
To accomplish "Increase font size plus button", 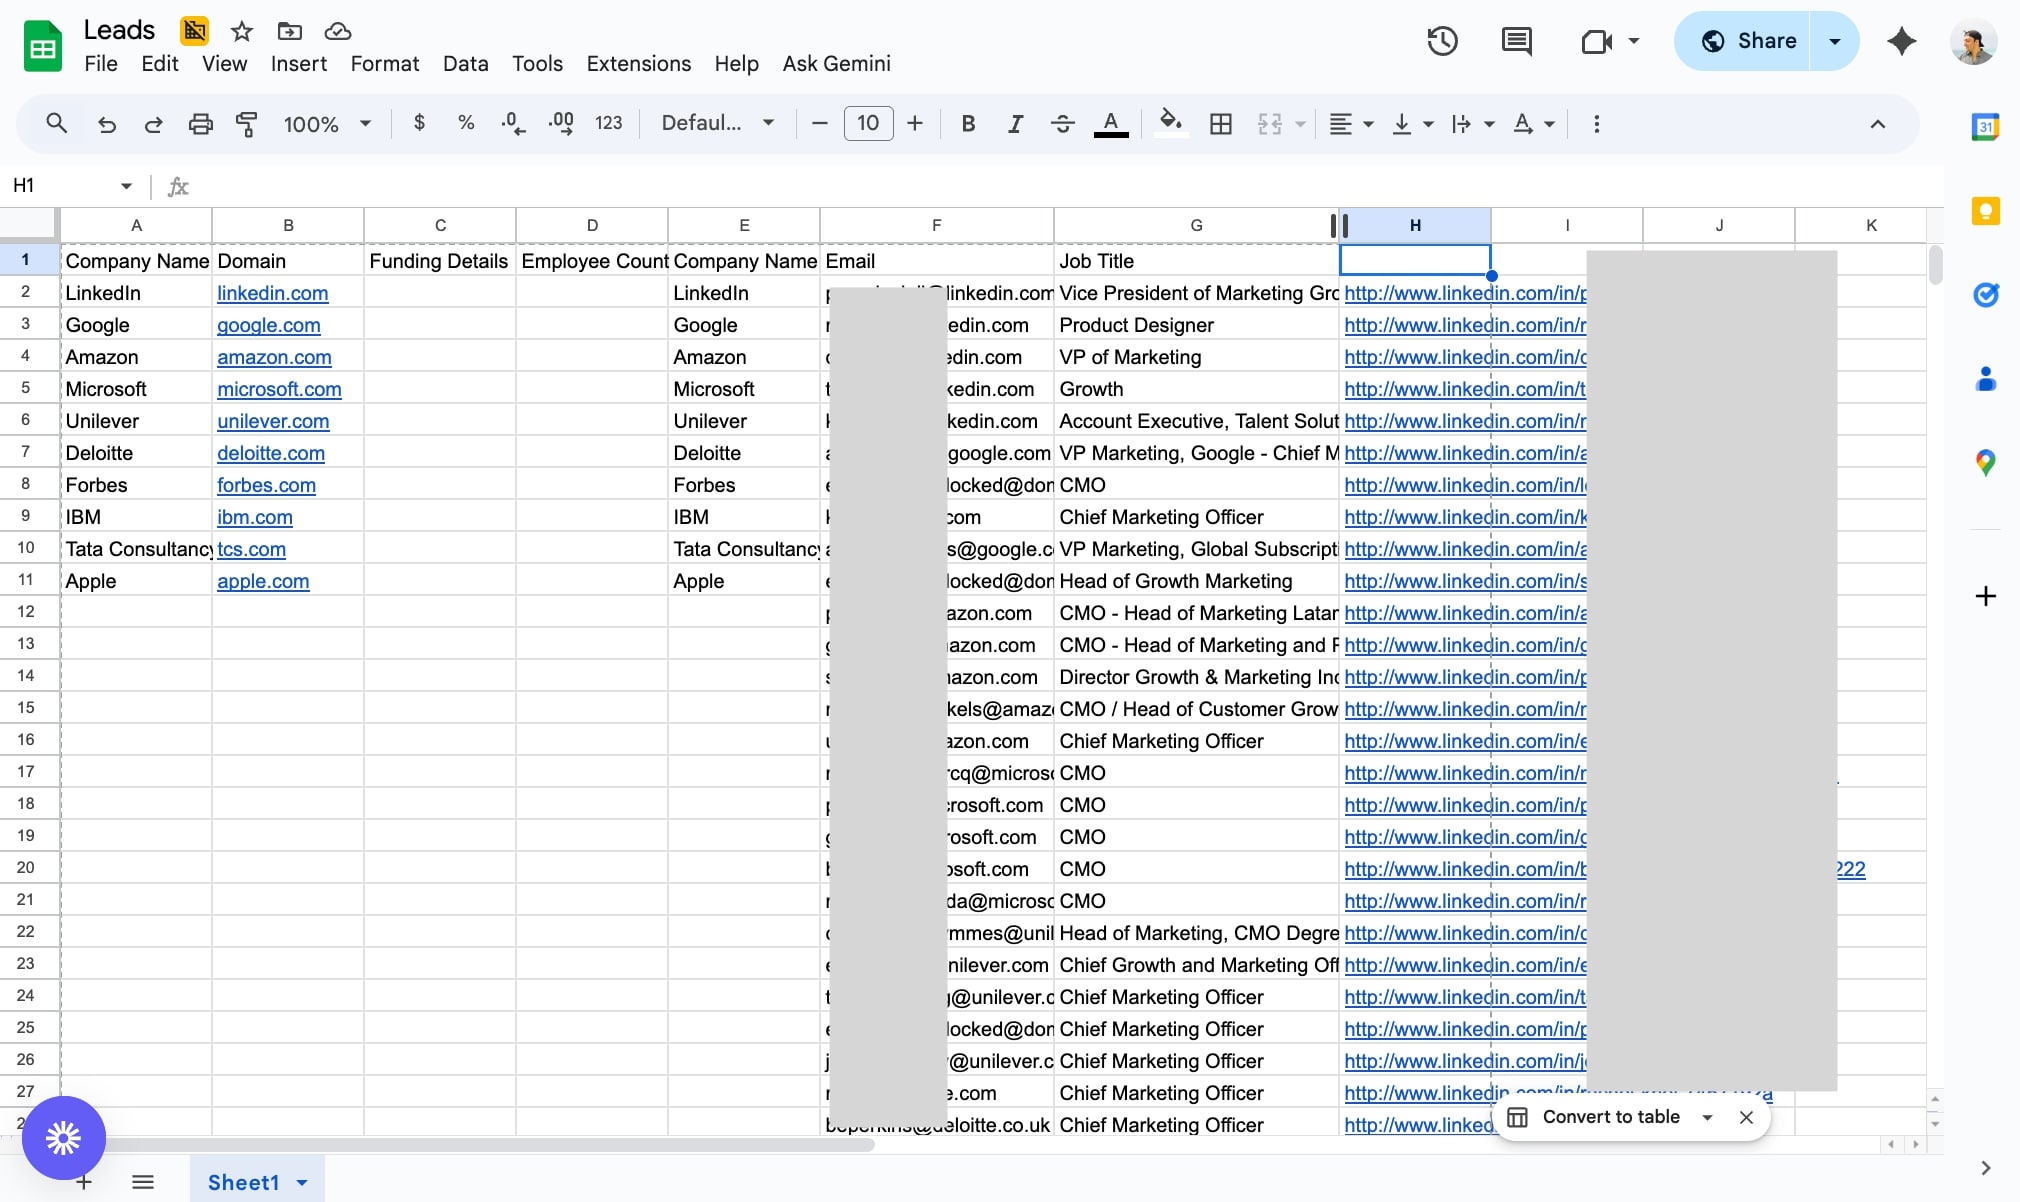I will click(x=915, y=124).
